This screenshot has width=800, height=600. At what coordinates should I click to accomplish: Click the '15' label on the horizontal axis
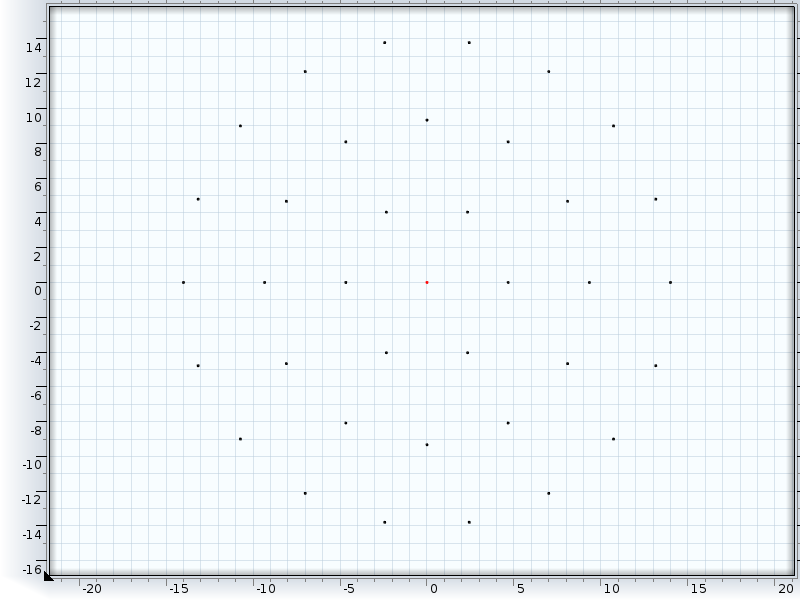pos(698,589)
